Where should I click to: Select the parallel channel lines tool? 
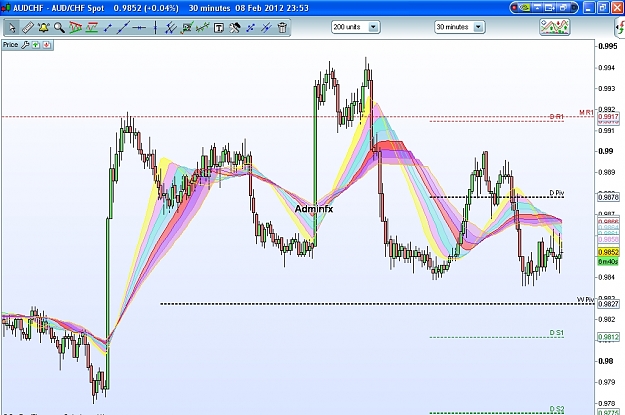tap(171, 28)
